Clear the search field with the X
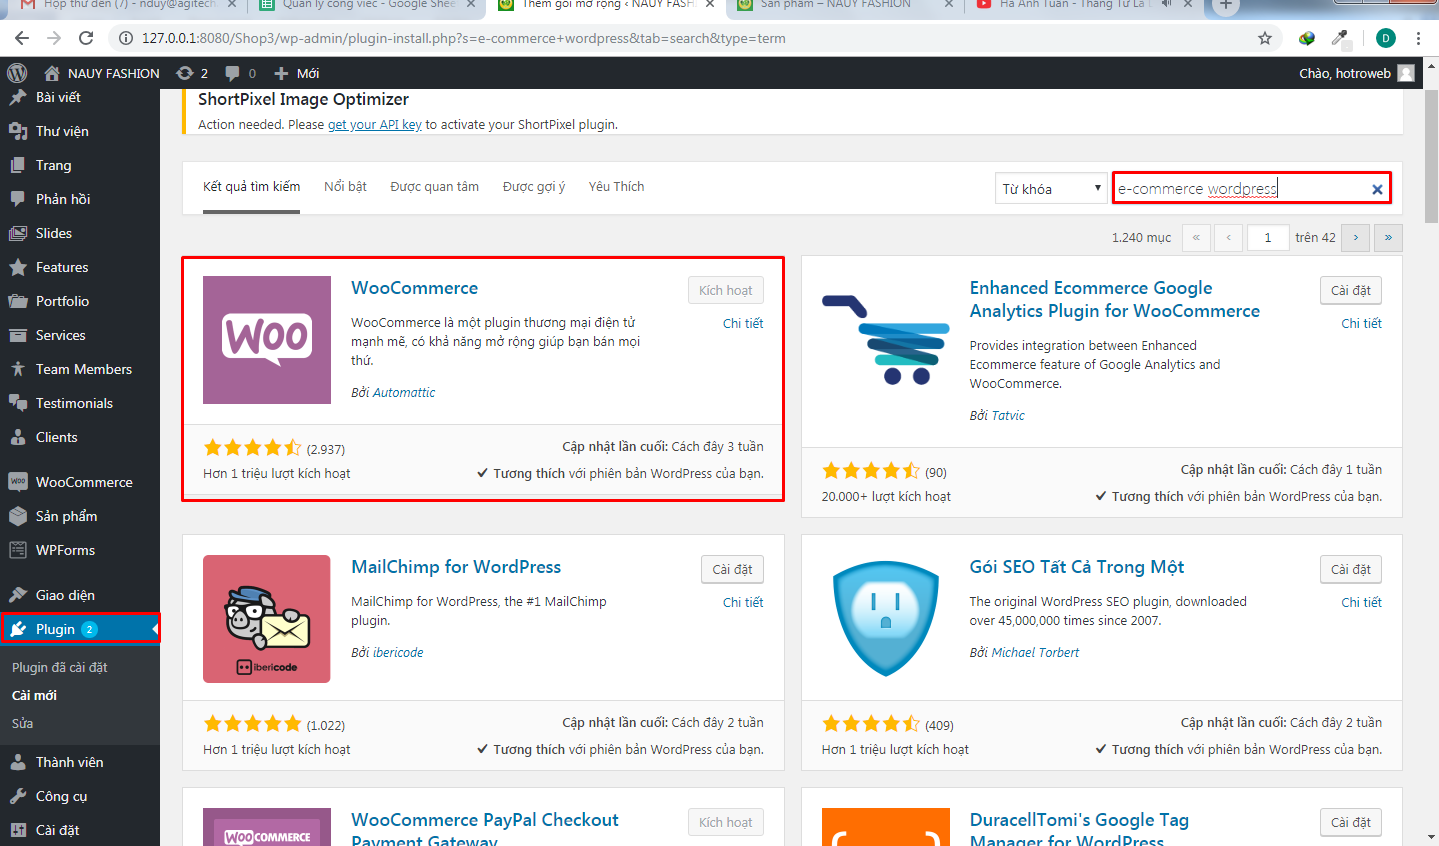This screenshot has height=846, width=1439. (x=1377, y=189)
